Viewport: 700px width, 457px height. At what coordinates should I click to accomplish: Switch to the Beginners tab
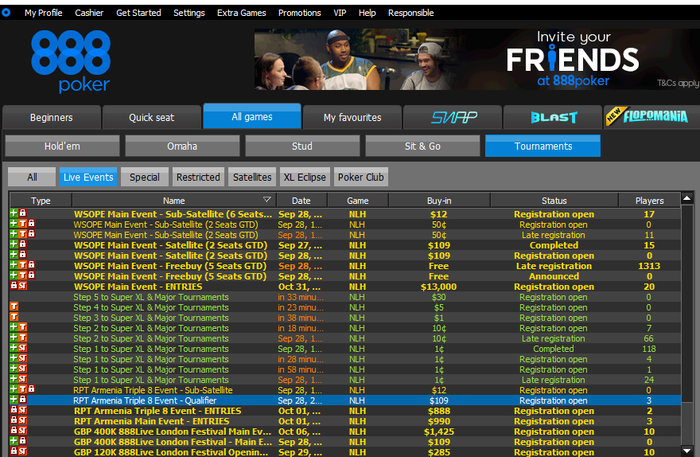51,117
